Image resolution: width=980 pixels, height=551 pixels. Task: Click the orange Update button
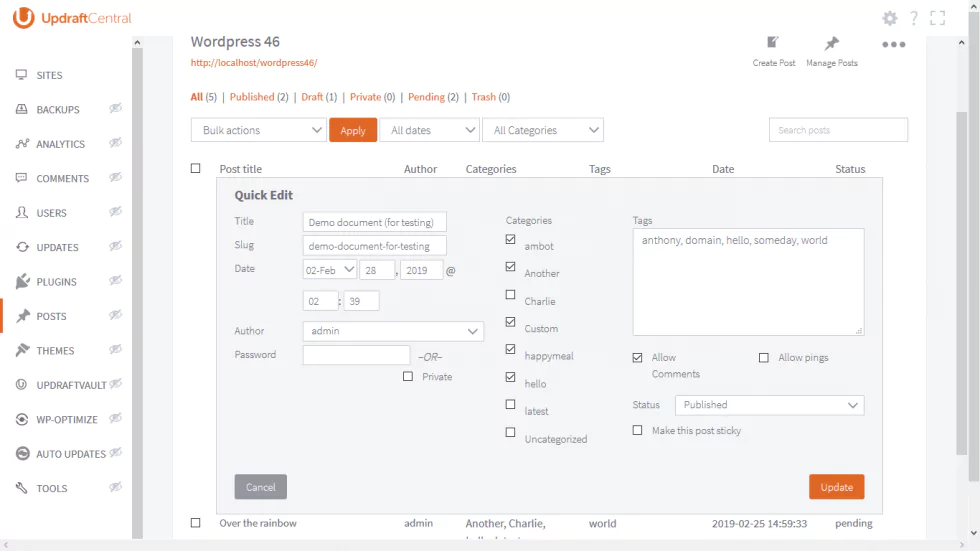836,487
